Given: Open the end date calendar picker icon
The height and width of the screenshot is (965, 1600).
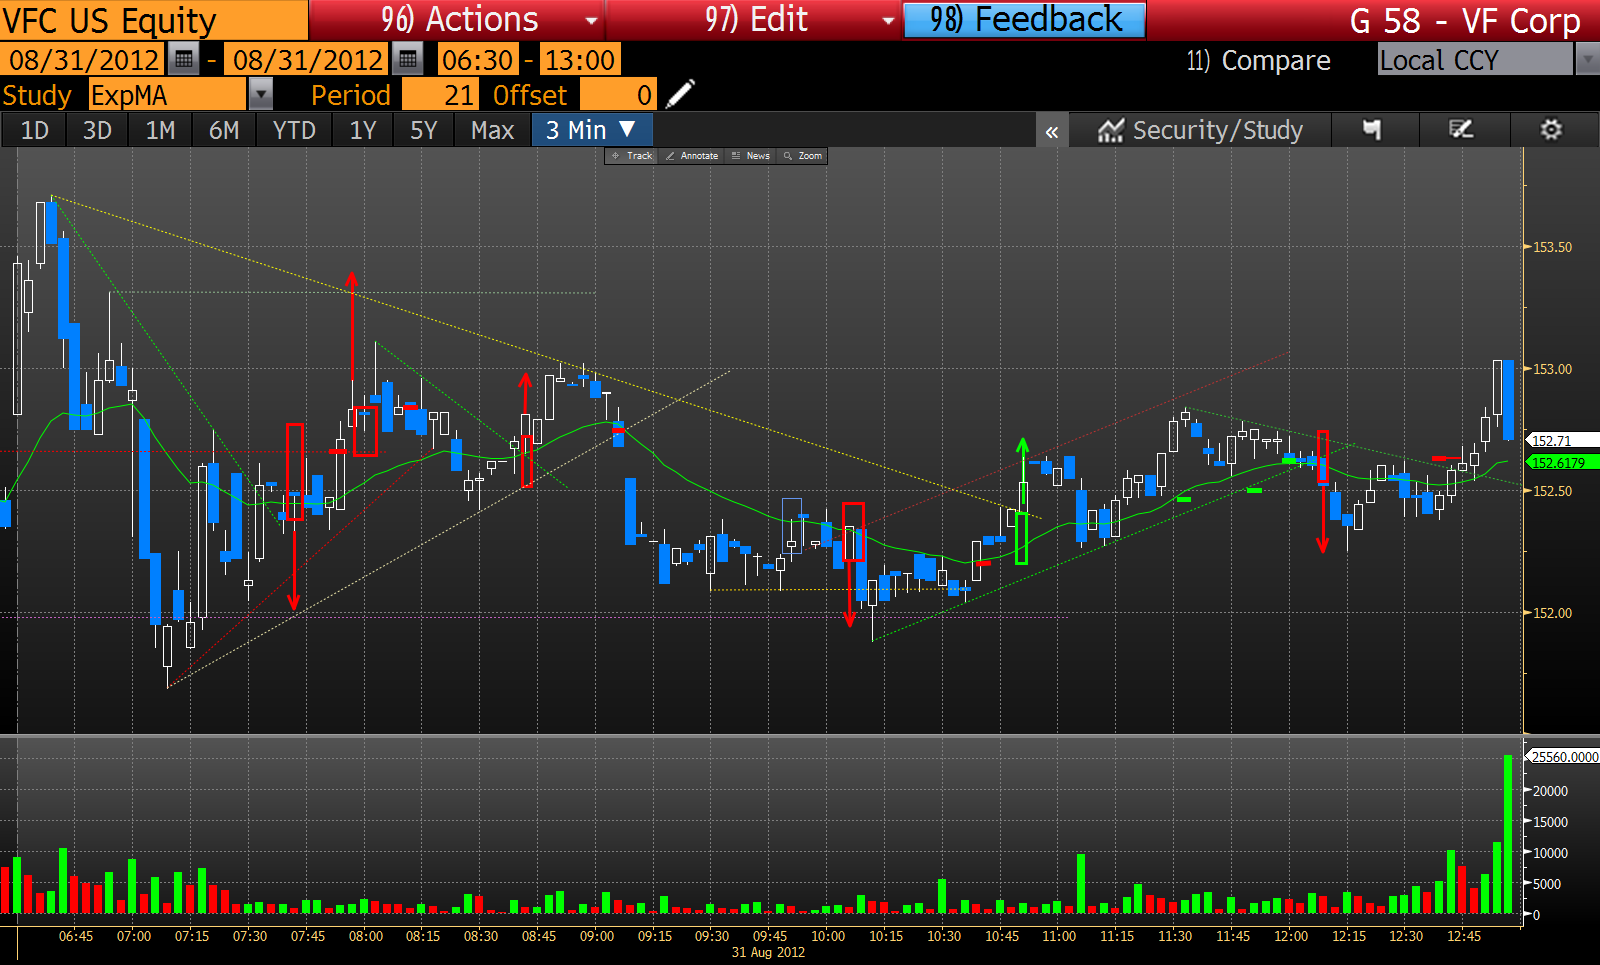Looking at the screenshot, I should click(407, 60).
